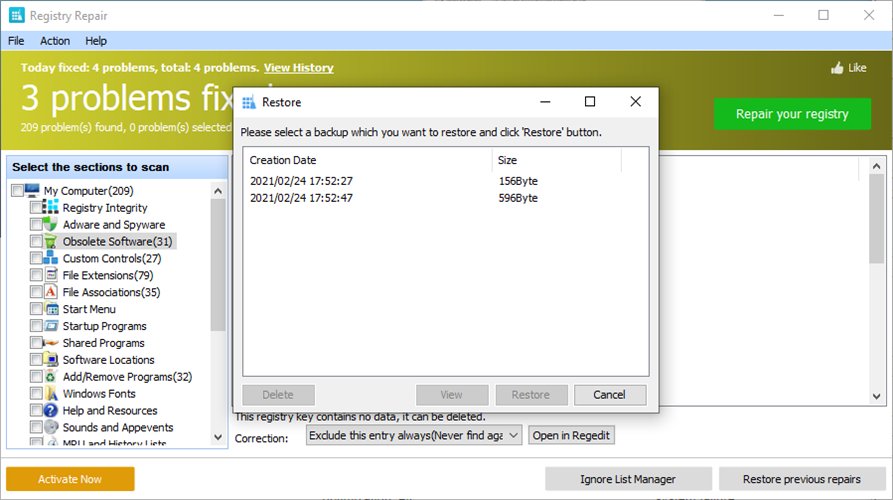
Task: Click the sections list scrollbar thumb
Action: click(x=218, y=265)
